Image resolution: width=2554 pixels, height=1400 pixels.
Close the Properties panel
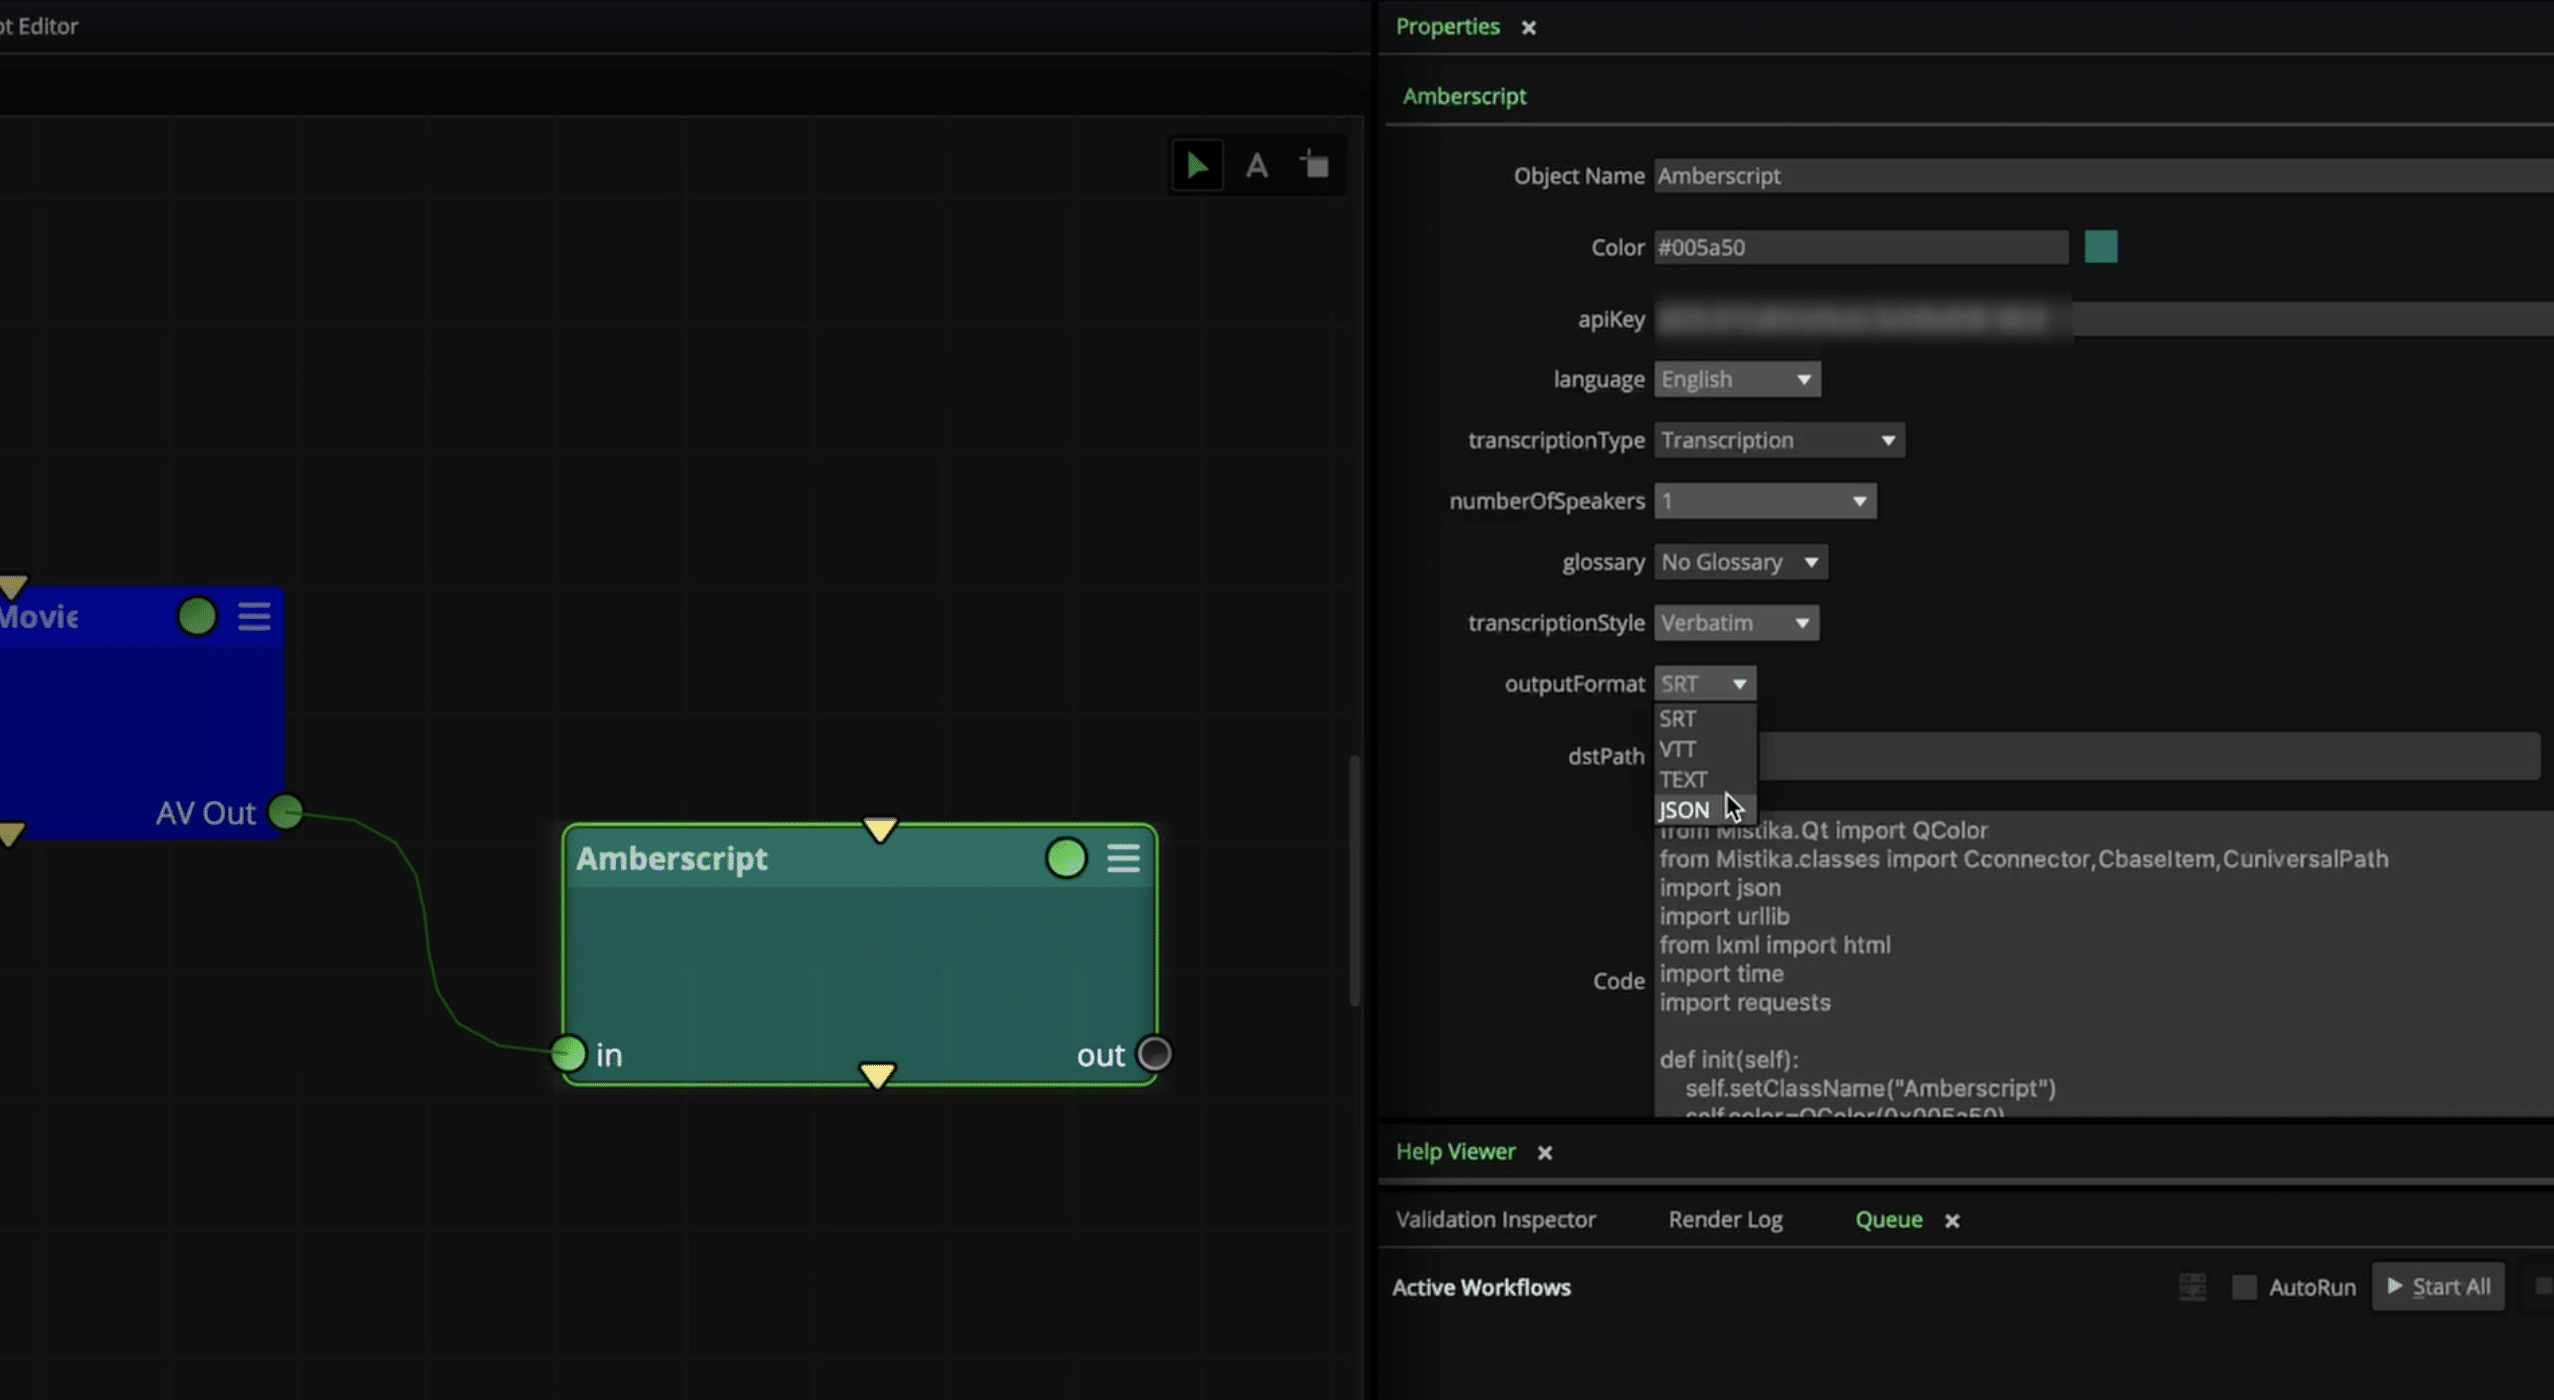[1528, 28]
